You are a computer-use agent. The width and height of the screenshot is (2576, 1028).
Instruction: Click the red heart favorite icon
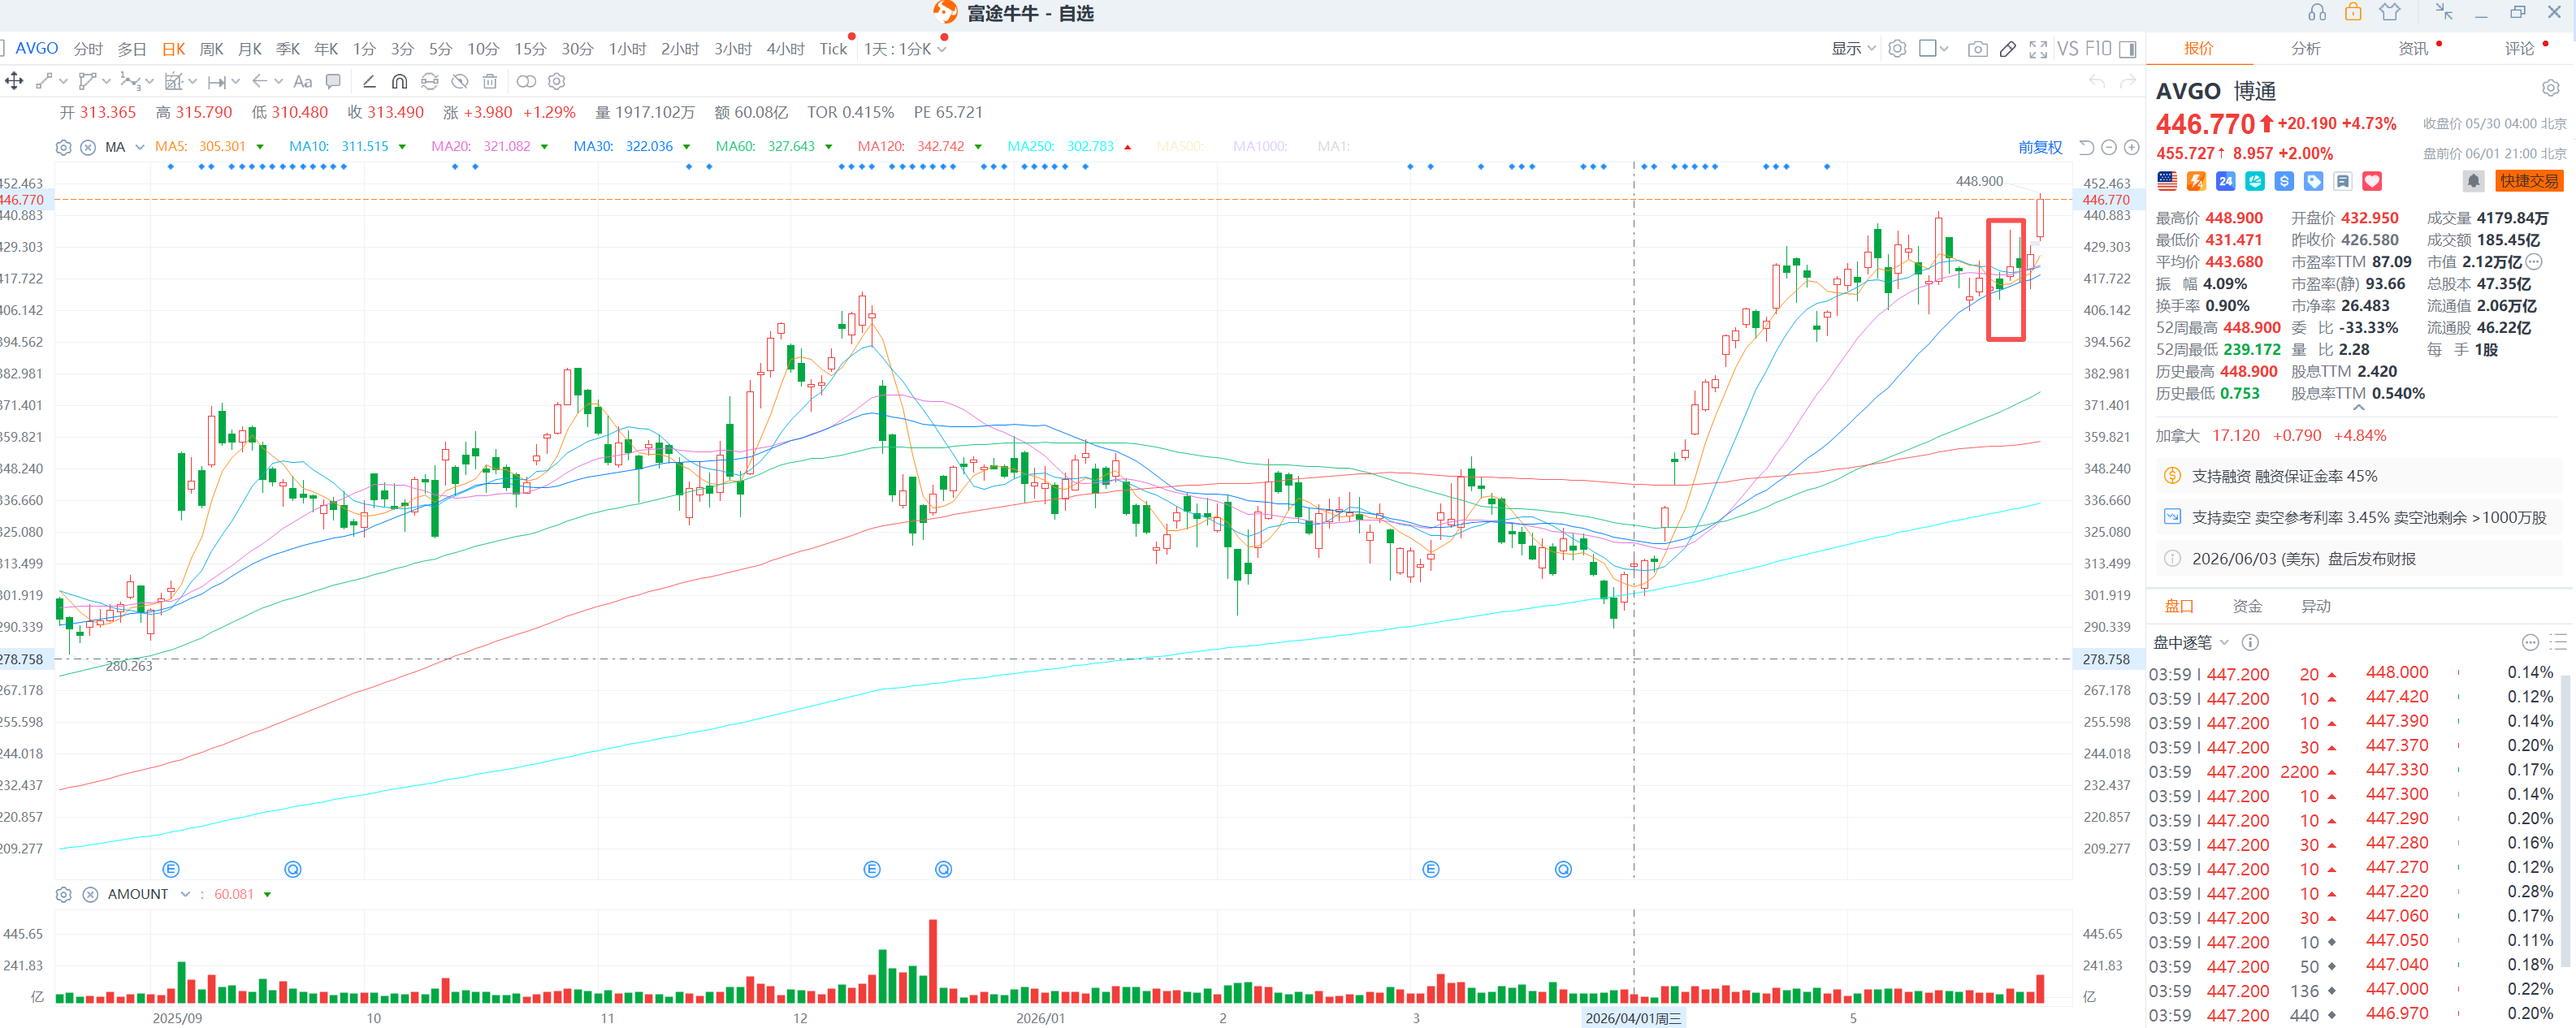(2372, 181)
